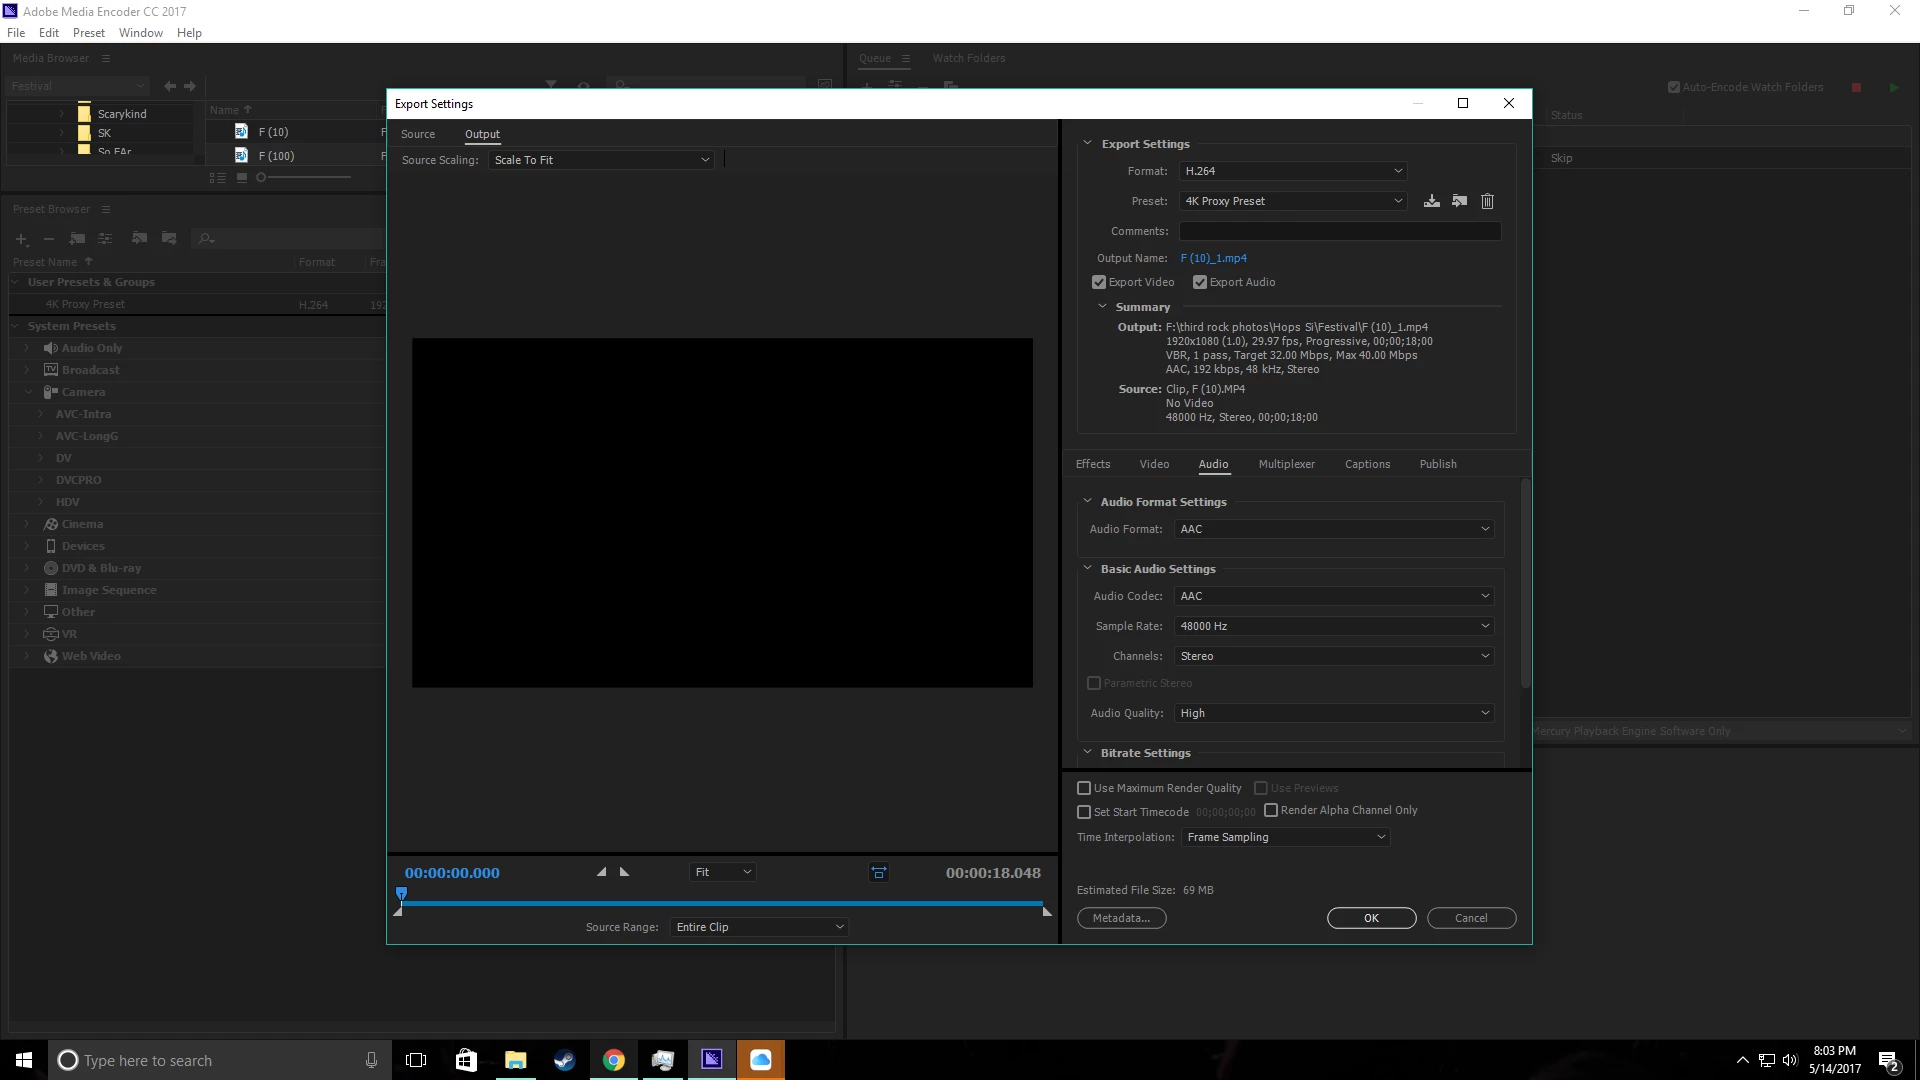This screenshot has height=1080, width=1920.
Task: Toggle the aspect ratio correction icon
Action: (x=879, y=873)
